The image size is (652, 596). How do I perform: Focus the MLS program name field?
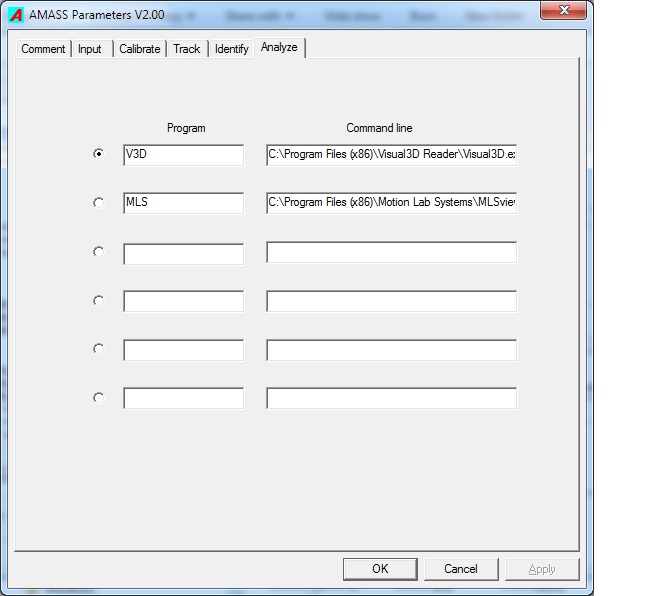pyautogui.click(x=183, y=203)
